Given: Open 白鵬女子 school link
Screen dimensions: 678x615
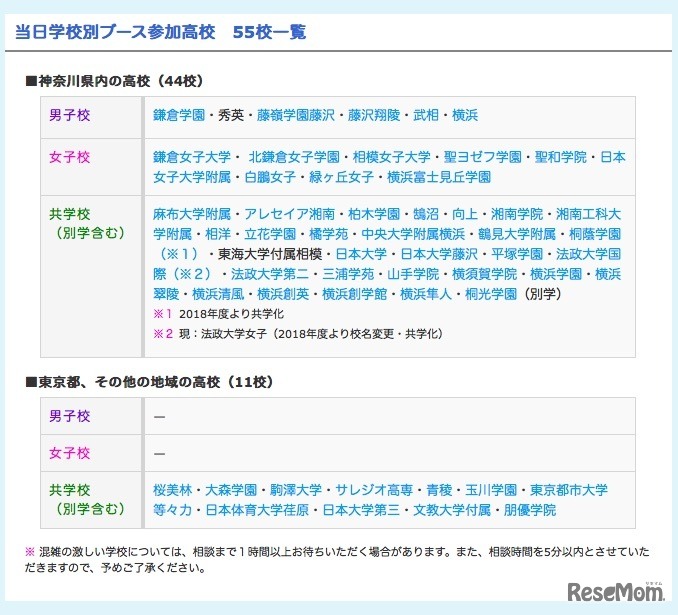Looking at the screenshot, I should pos(270,177).
